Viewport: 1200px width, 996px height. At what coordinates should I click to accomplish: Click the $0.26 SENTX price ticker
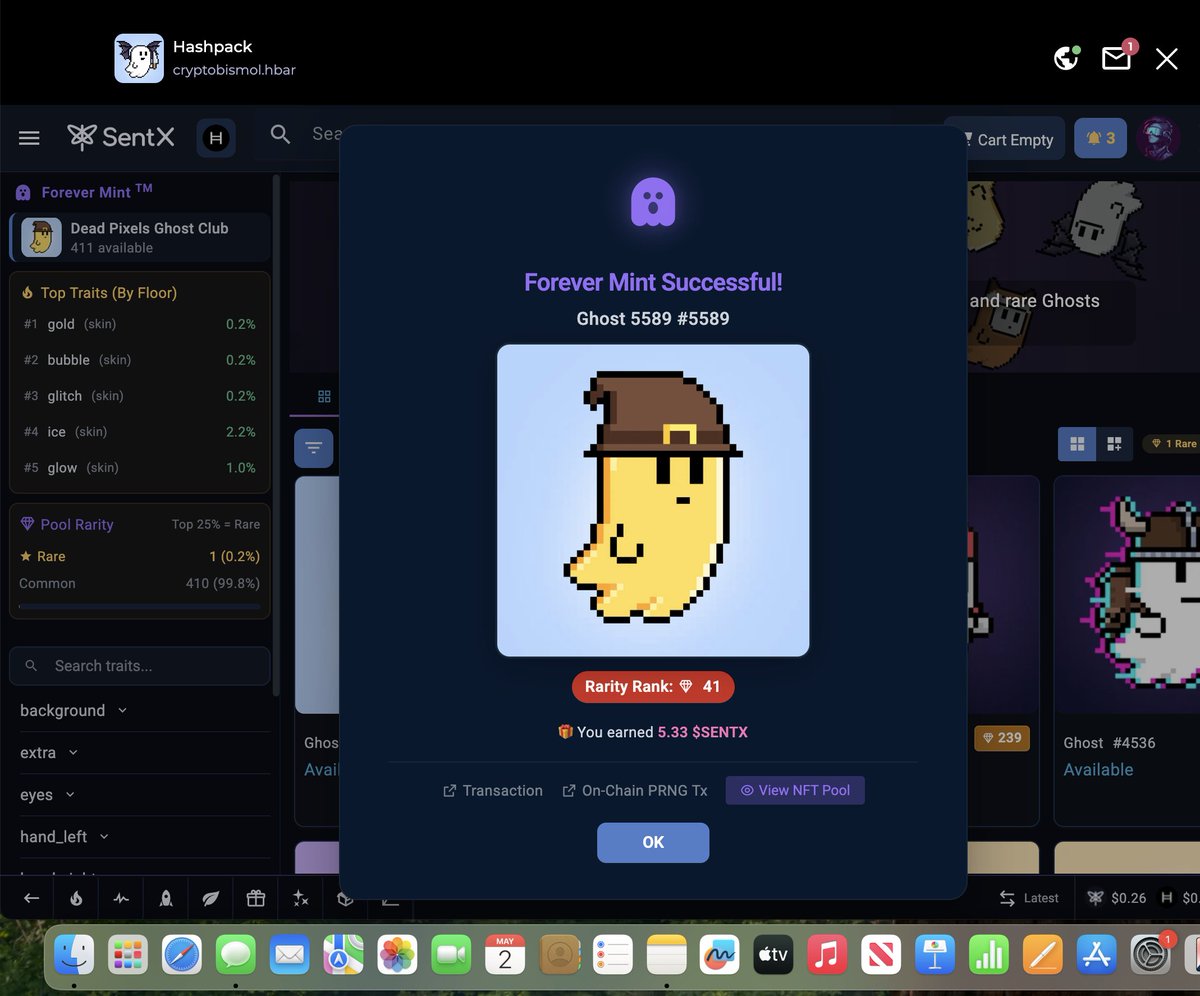click(1117, 898)
